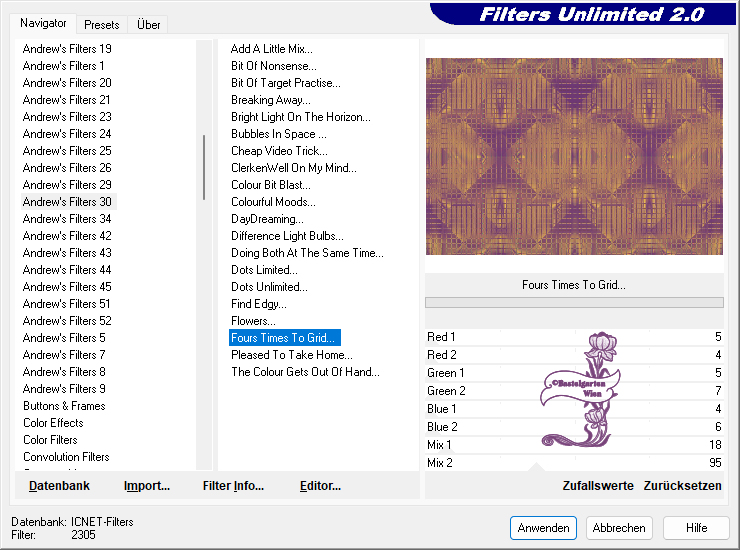This screenshot has width=740, height=550.
Task: Select Fours Times To Grid... filter
Action: click(285, 338)
